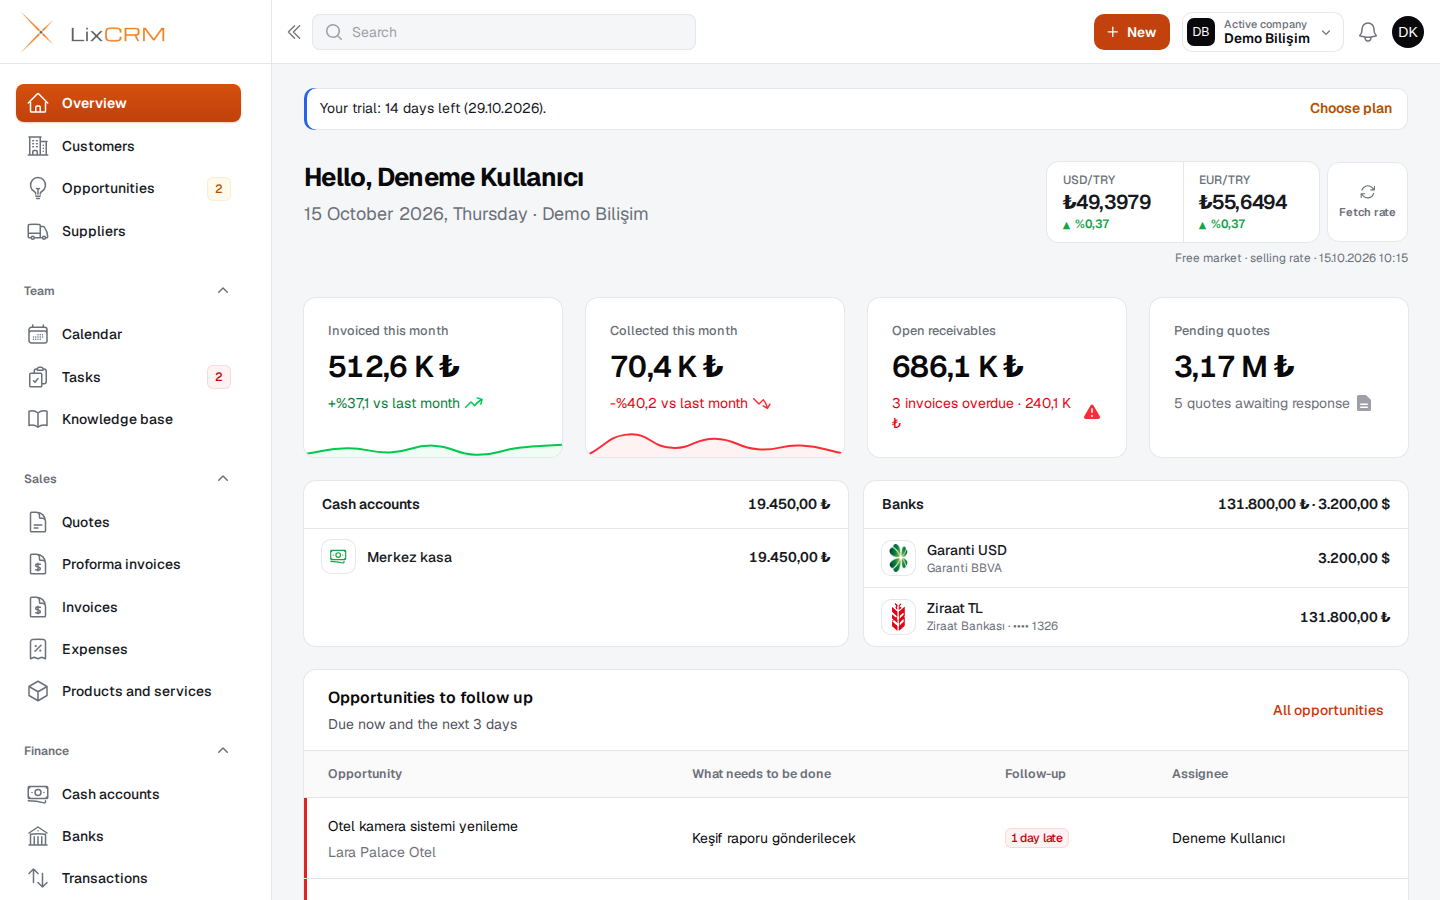This screenshot has width=1440, height=900.
Task: Open Tasks in the sidebar
Action: click(x=128, y=377)
